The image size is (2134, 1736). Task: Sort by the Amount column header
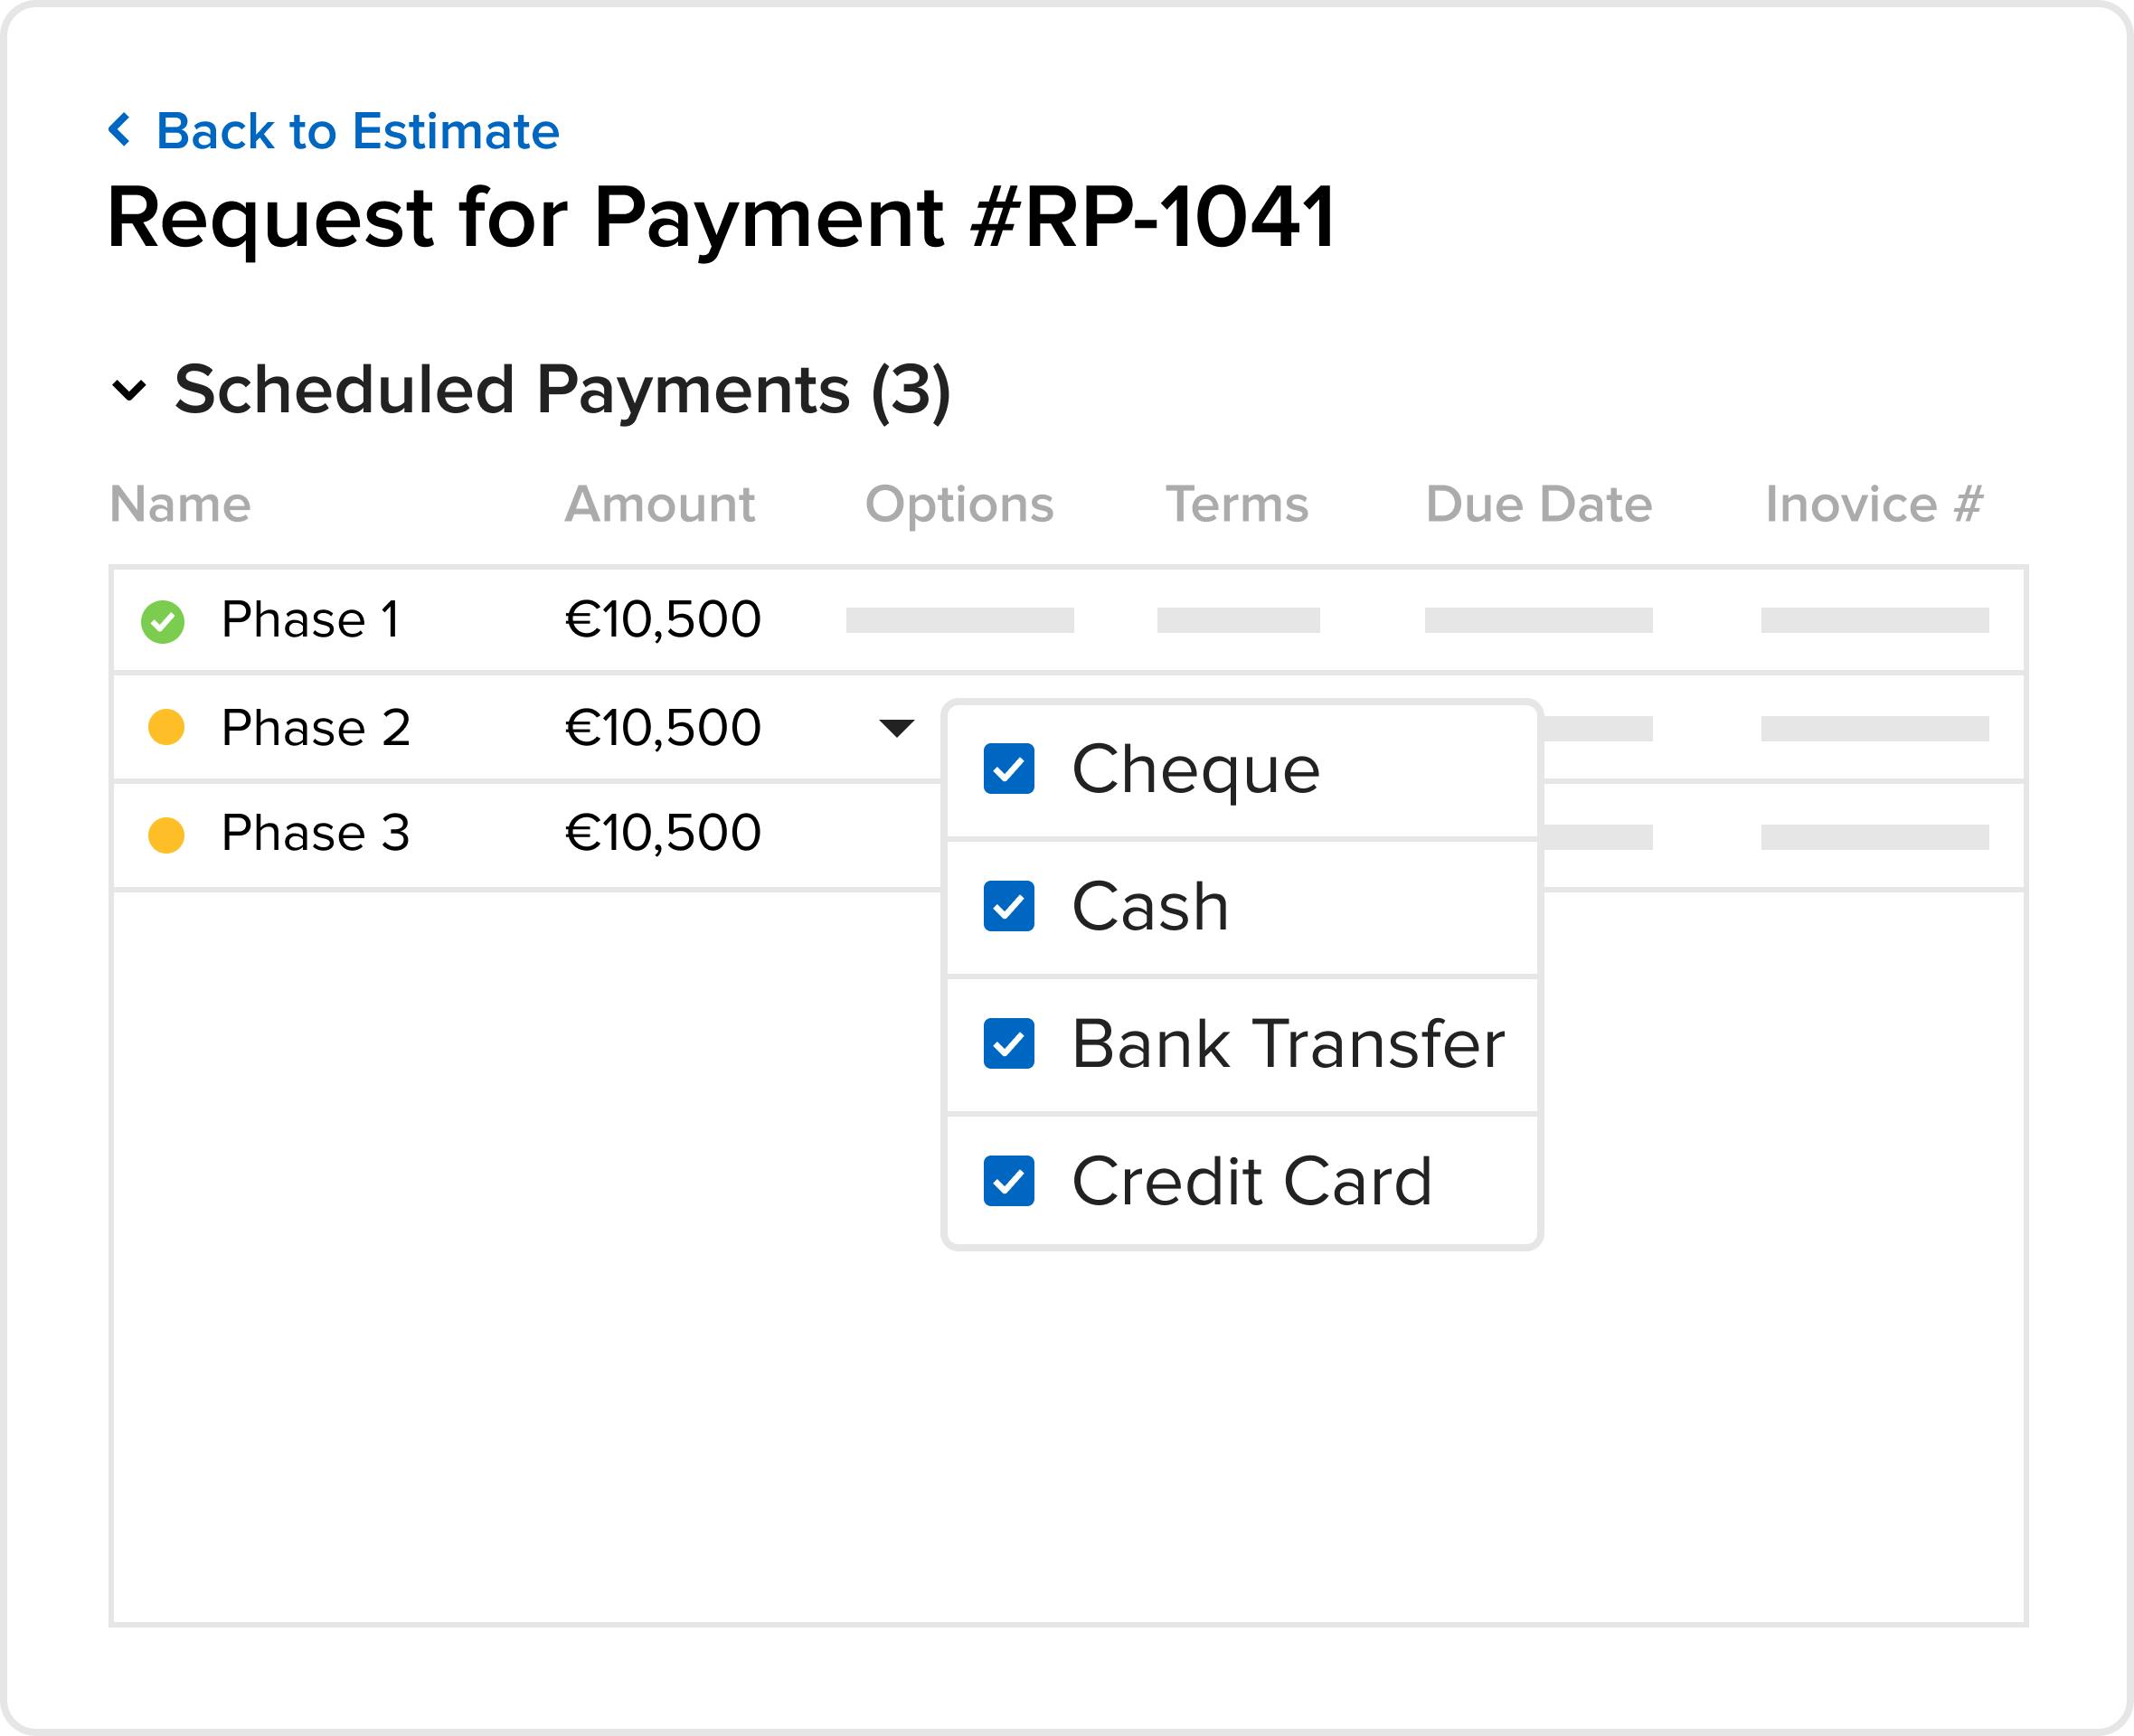coord(660,504)
